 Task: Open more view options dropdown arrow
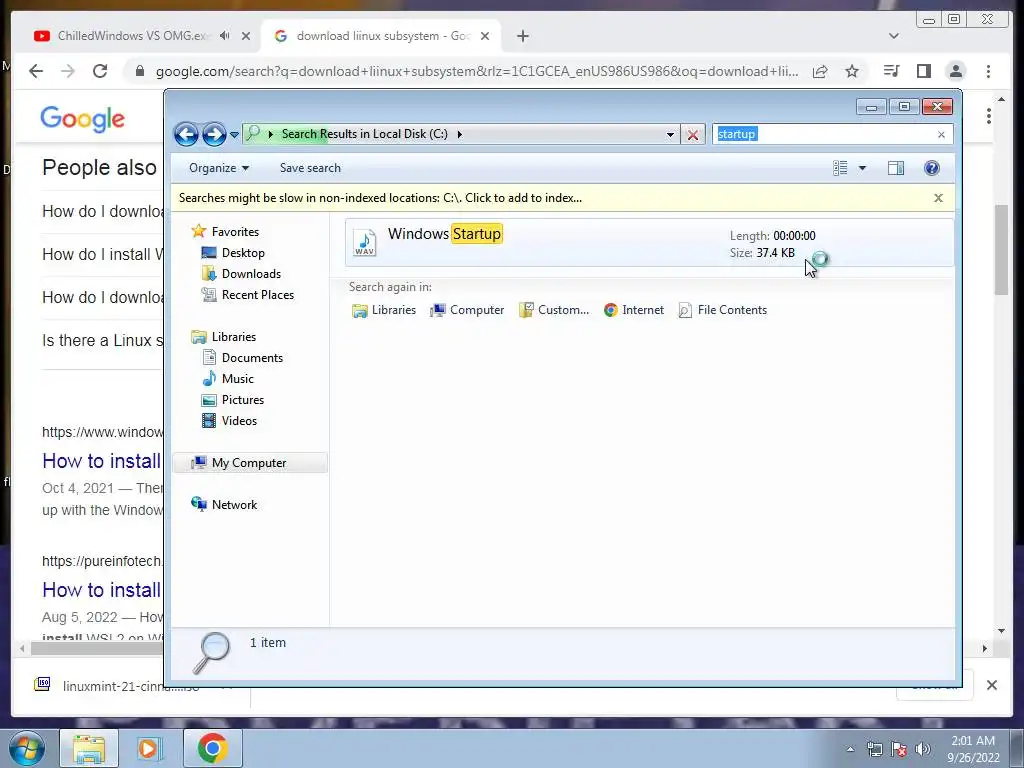click(862, 168)
